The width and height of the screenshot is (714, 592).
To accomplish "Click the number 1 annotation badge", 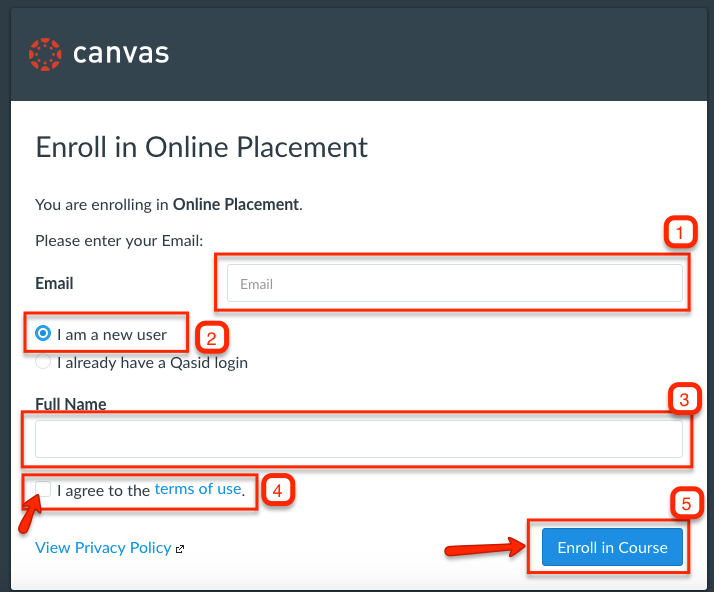I will click(680, 234).
